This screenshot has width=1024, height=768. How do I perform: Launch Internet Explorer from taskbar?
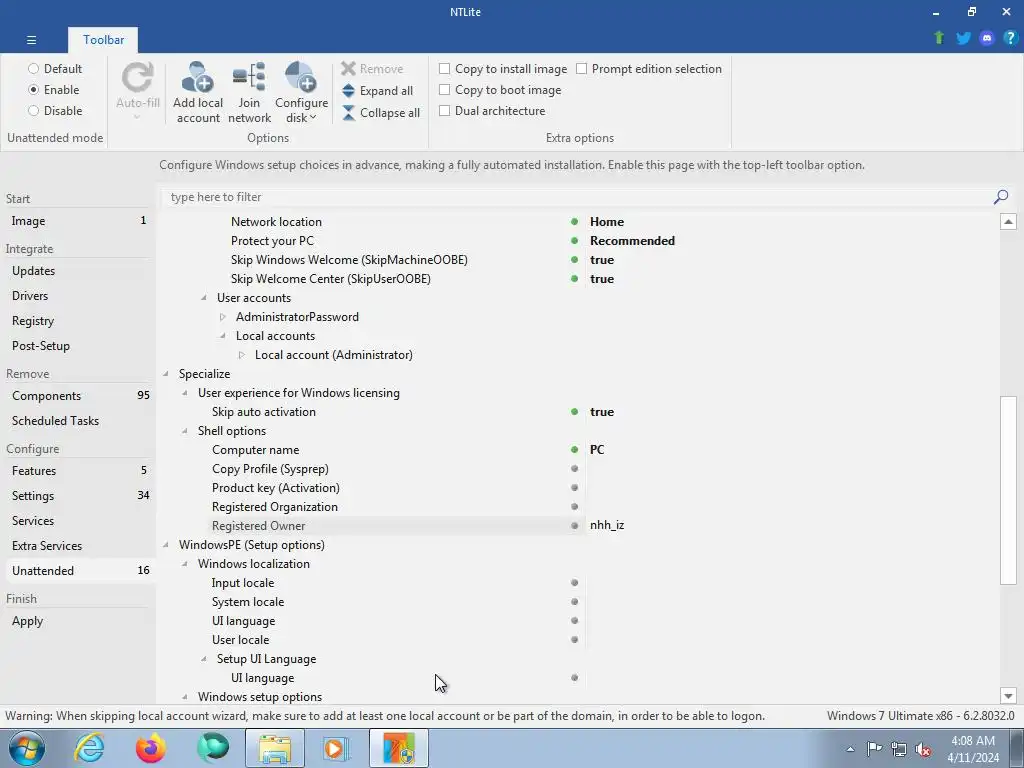coord(89,748)
